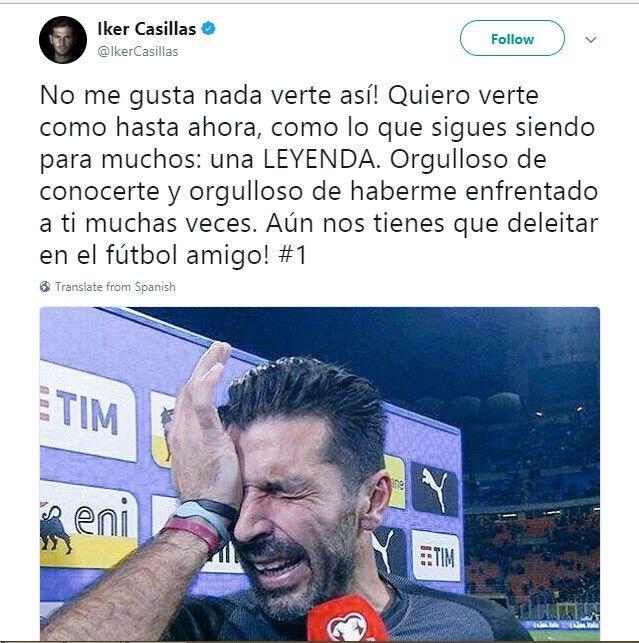Open the Iker Casillas display name
Image resolution: width=639 pixels, height=643 pixels.
point(146,29)
